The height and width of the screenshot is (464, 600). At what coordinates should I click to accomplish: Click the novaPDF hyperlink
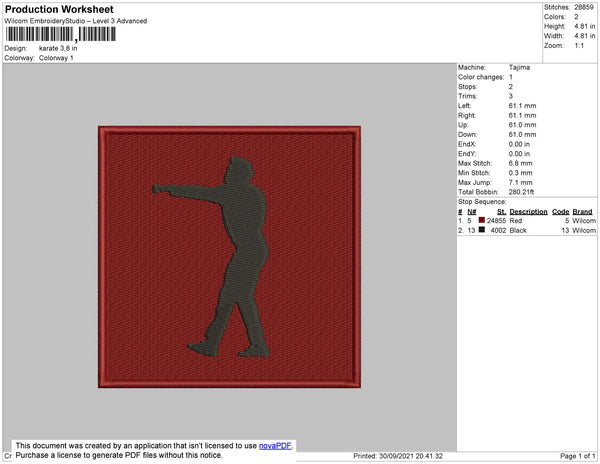(x=276, y=445)
